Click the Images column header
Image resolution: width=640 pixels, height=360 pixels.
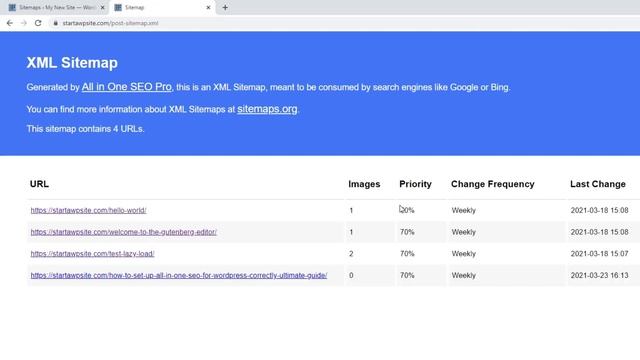364,184
